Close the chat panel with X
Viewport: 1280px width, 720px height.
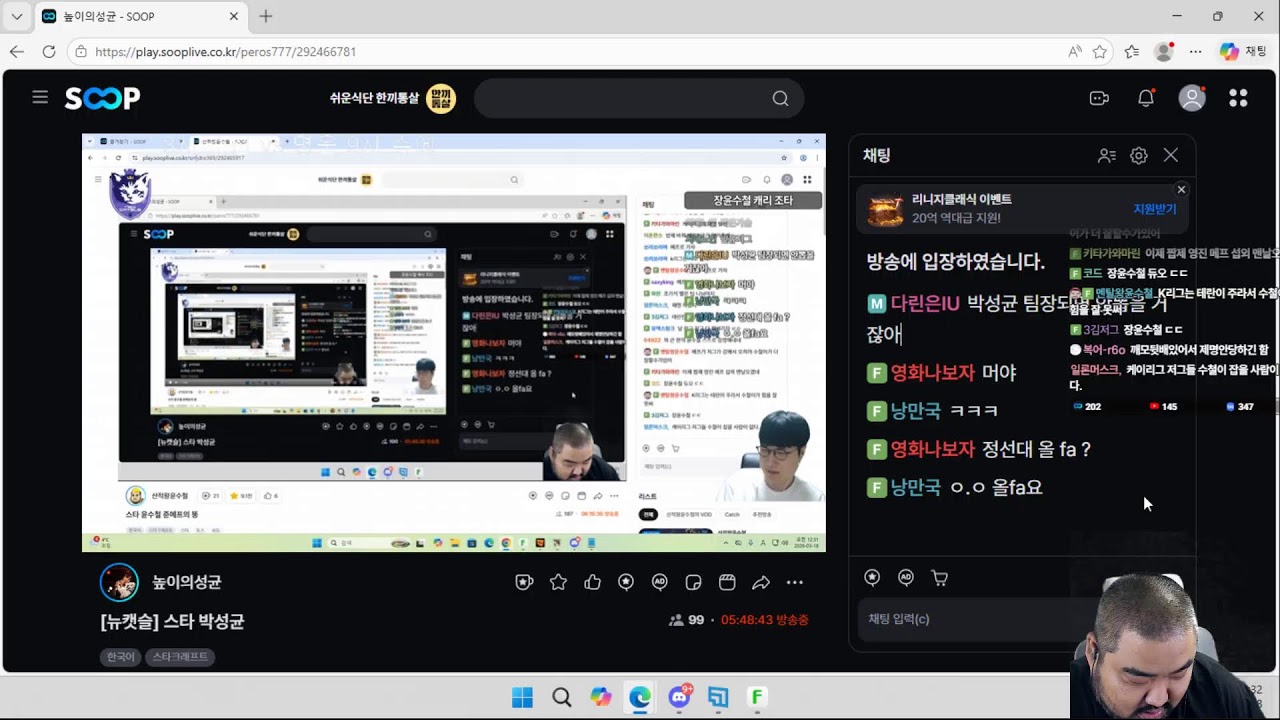[x=1170, y=155]
